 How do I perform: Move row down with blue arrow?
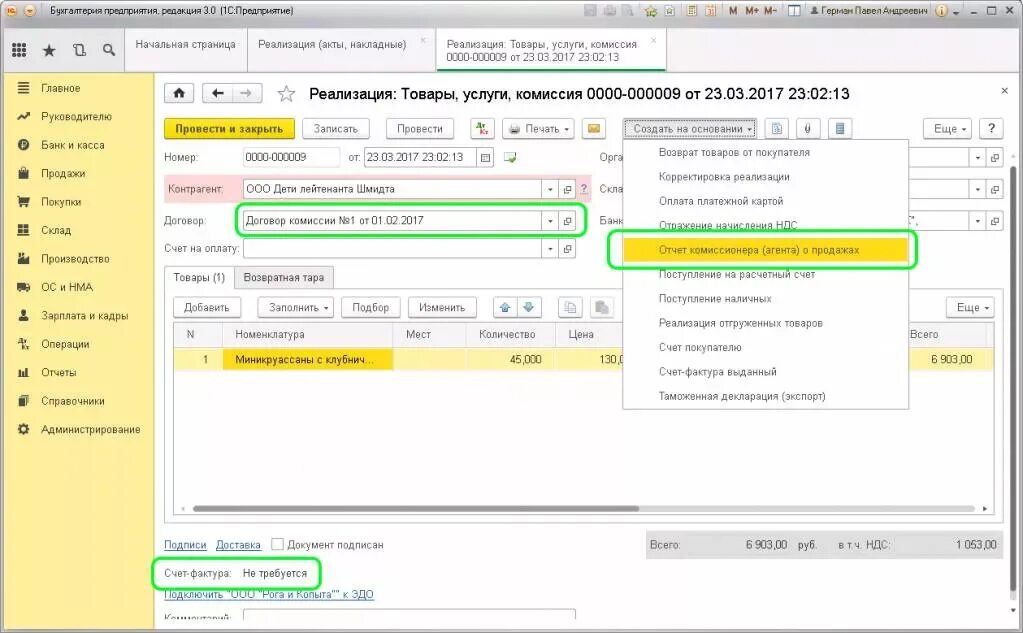pos(528,307)
